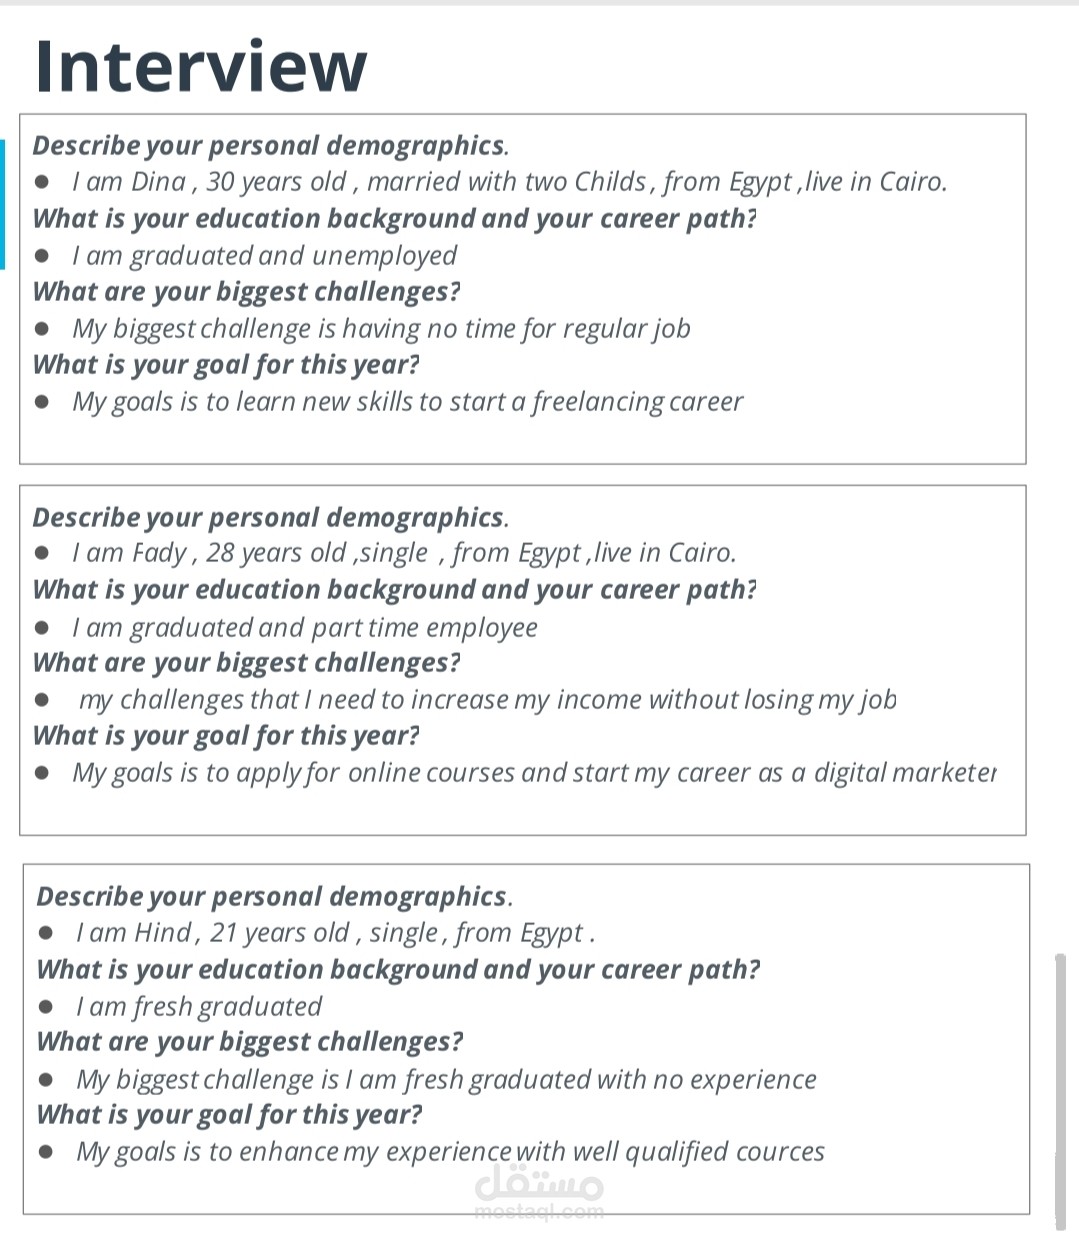Click the vertical scrollbar thumb on right
Screen dimensions: 1079x1248
click(1060, 1090)
